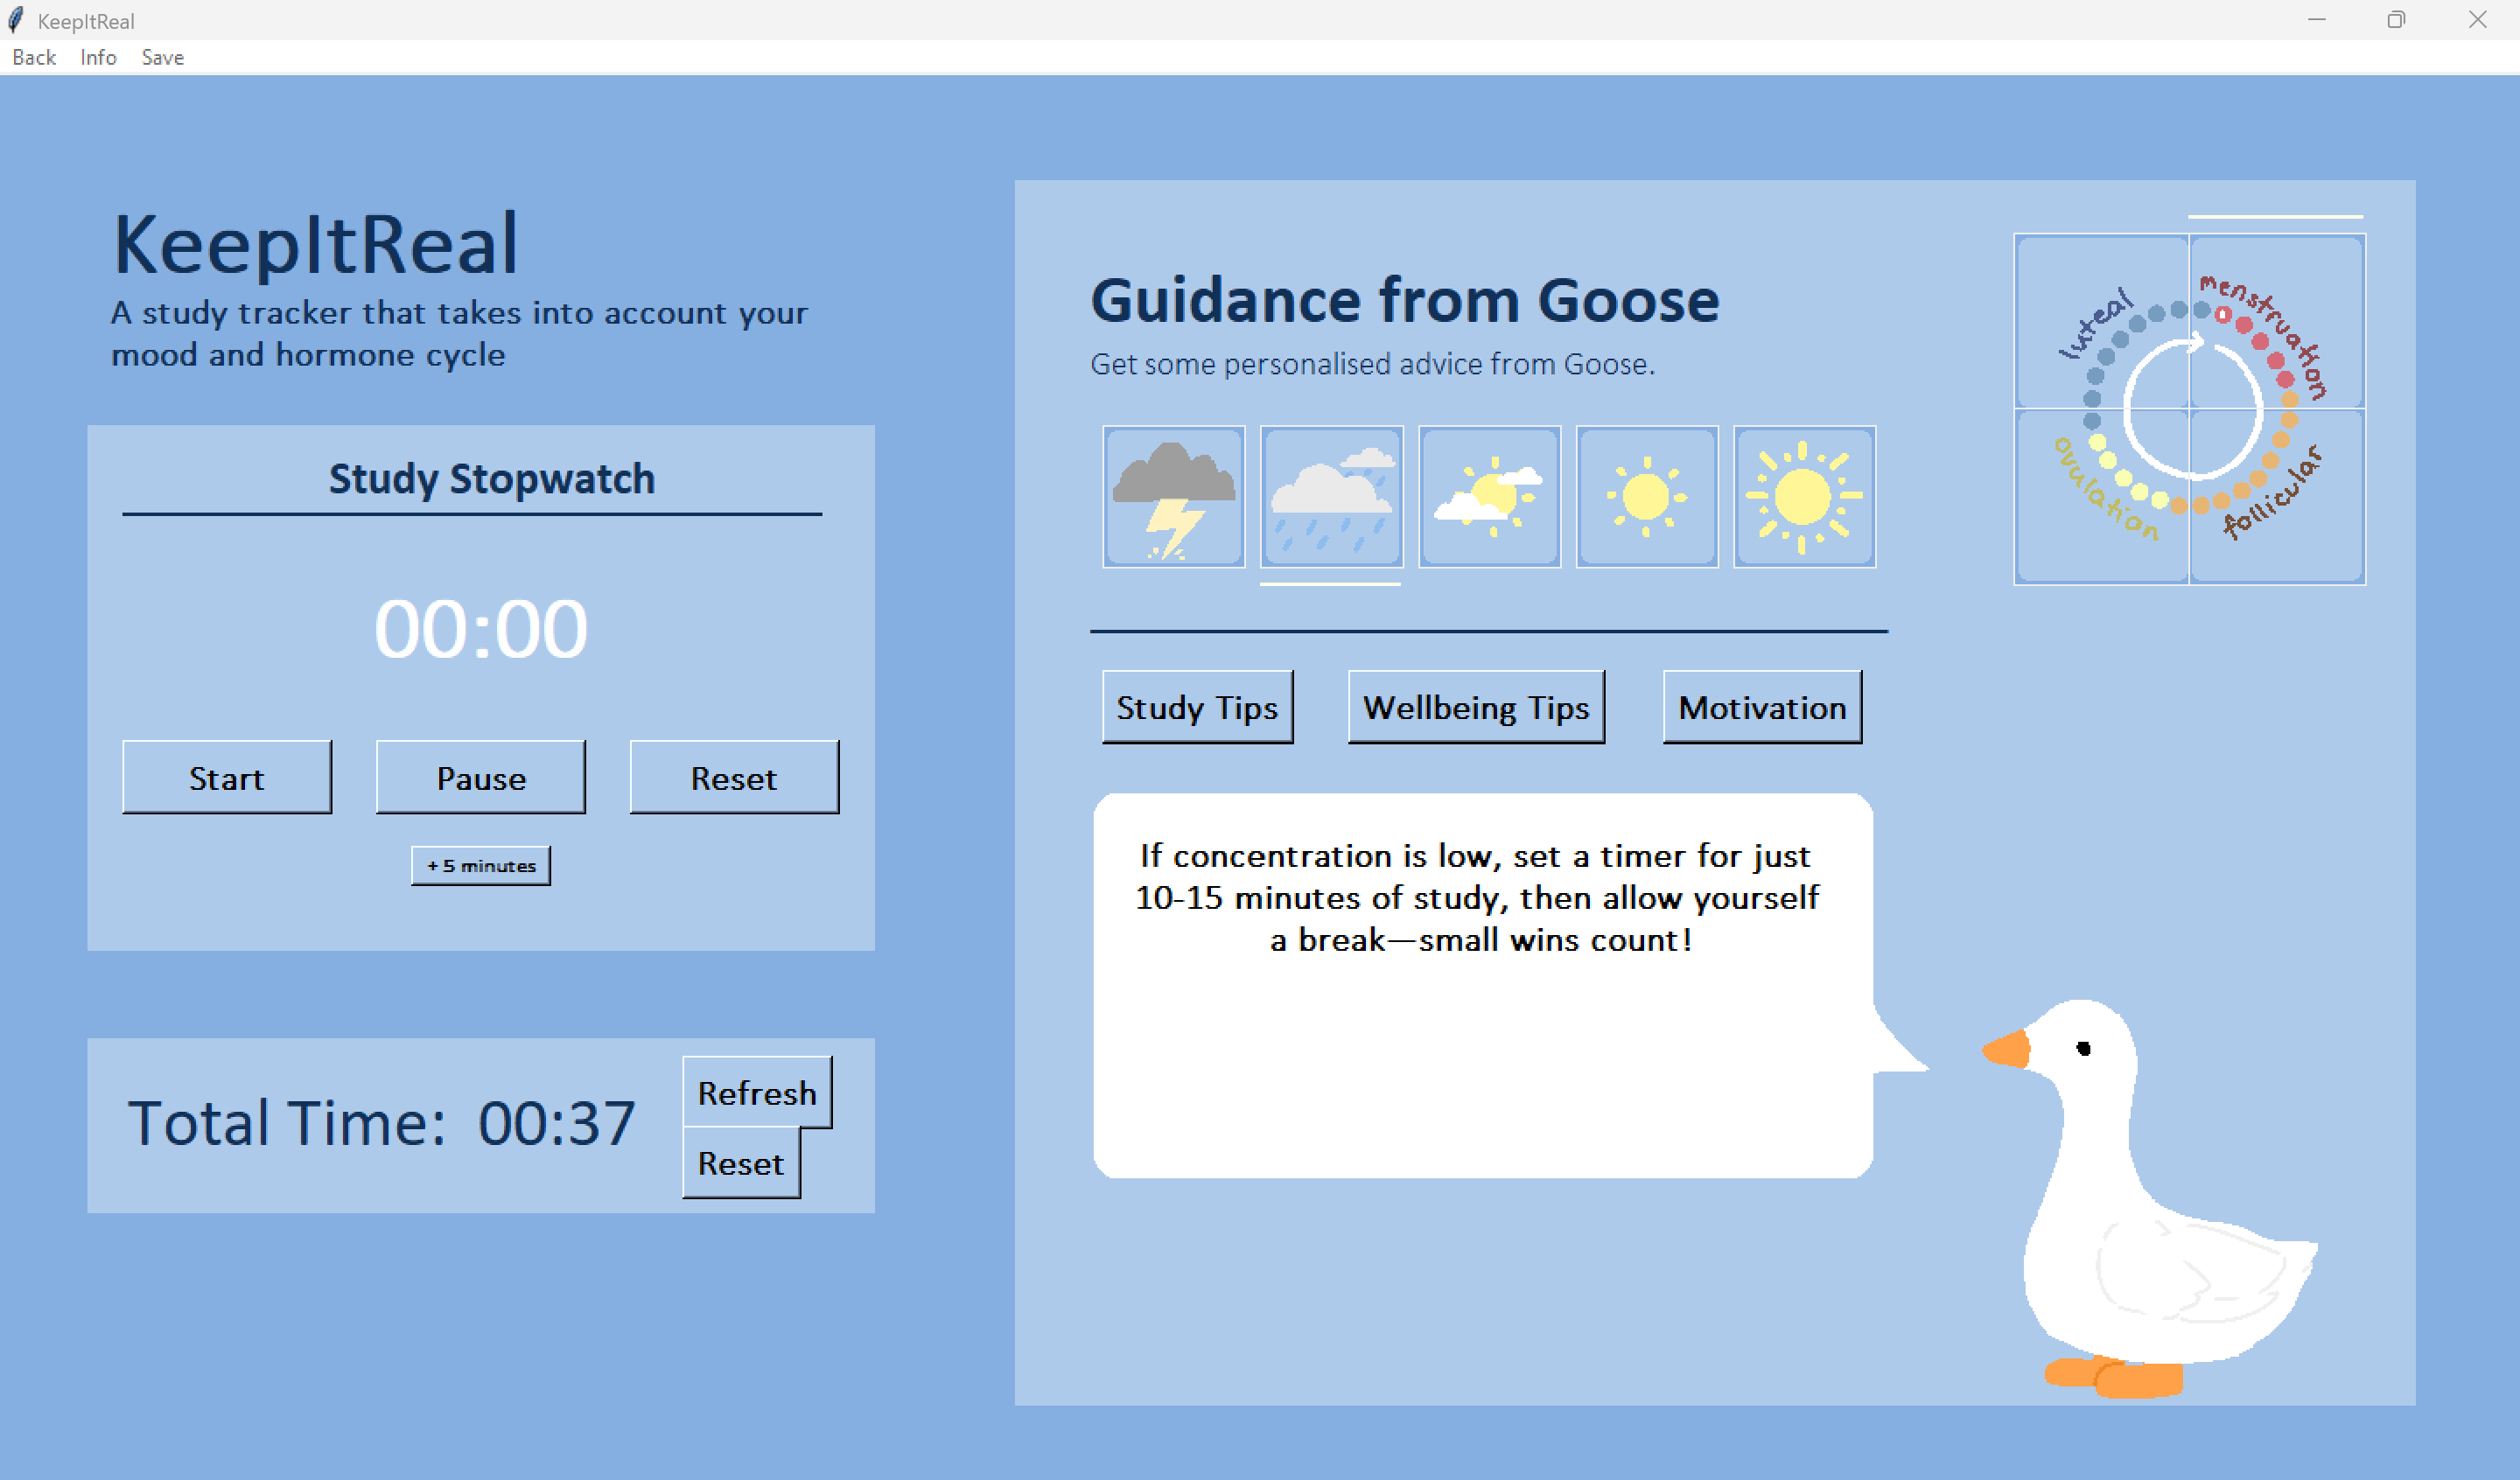Viewport: 2520px width, 1480px height.
Task: Add 5 minutes to the stopwatch
Action: pos(480,865)
